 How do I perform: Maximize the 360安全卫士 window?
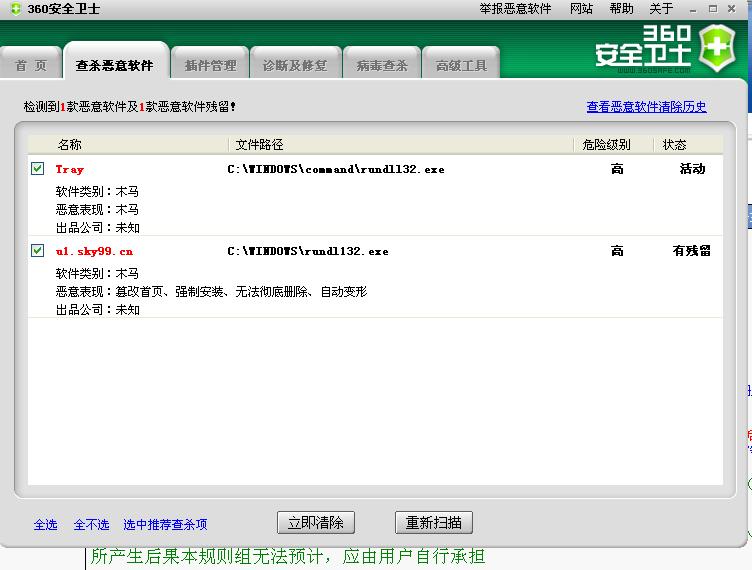713,9
